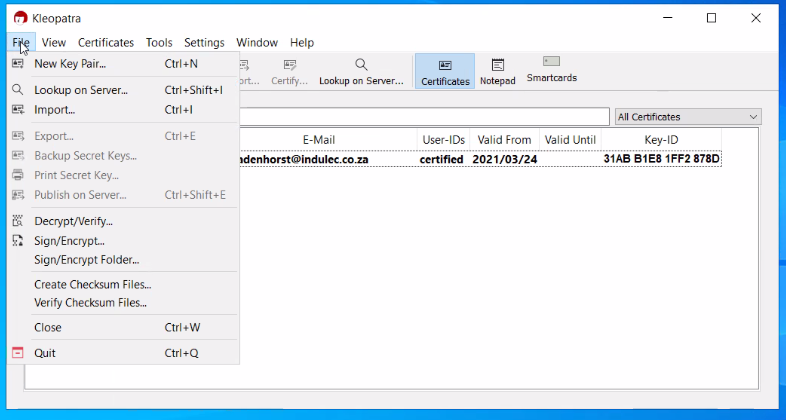Select Quit from the File menu
Screen dimensions: 786x420
coord(124,353)
